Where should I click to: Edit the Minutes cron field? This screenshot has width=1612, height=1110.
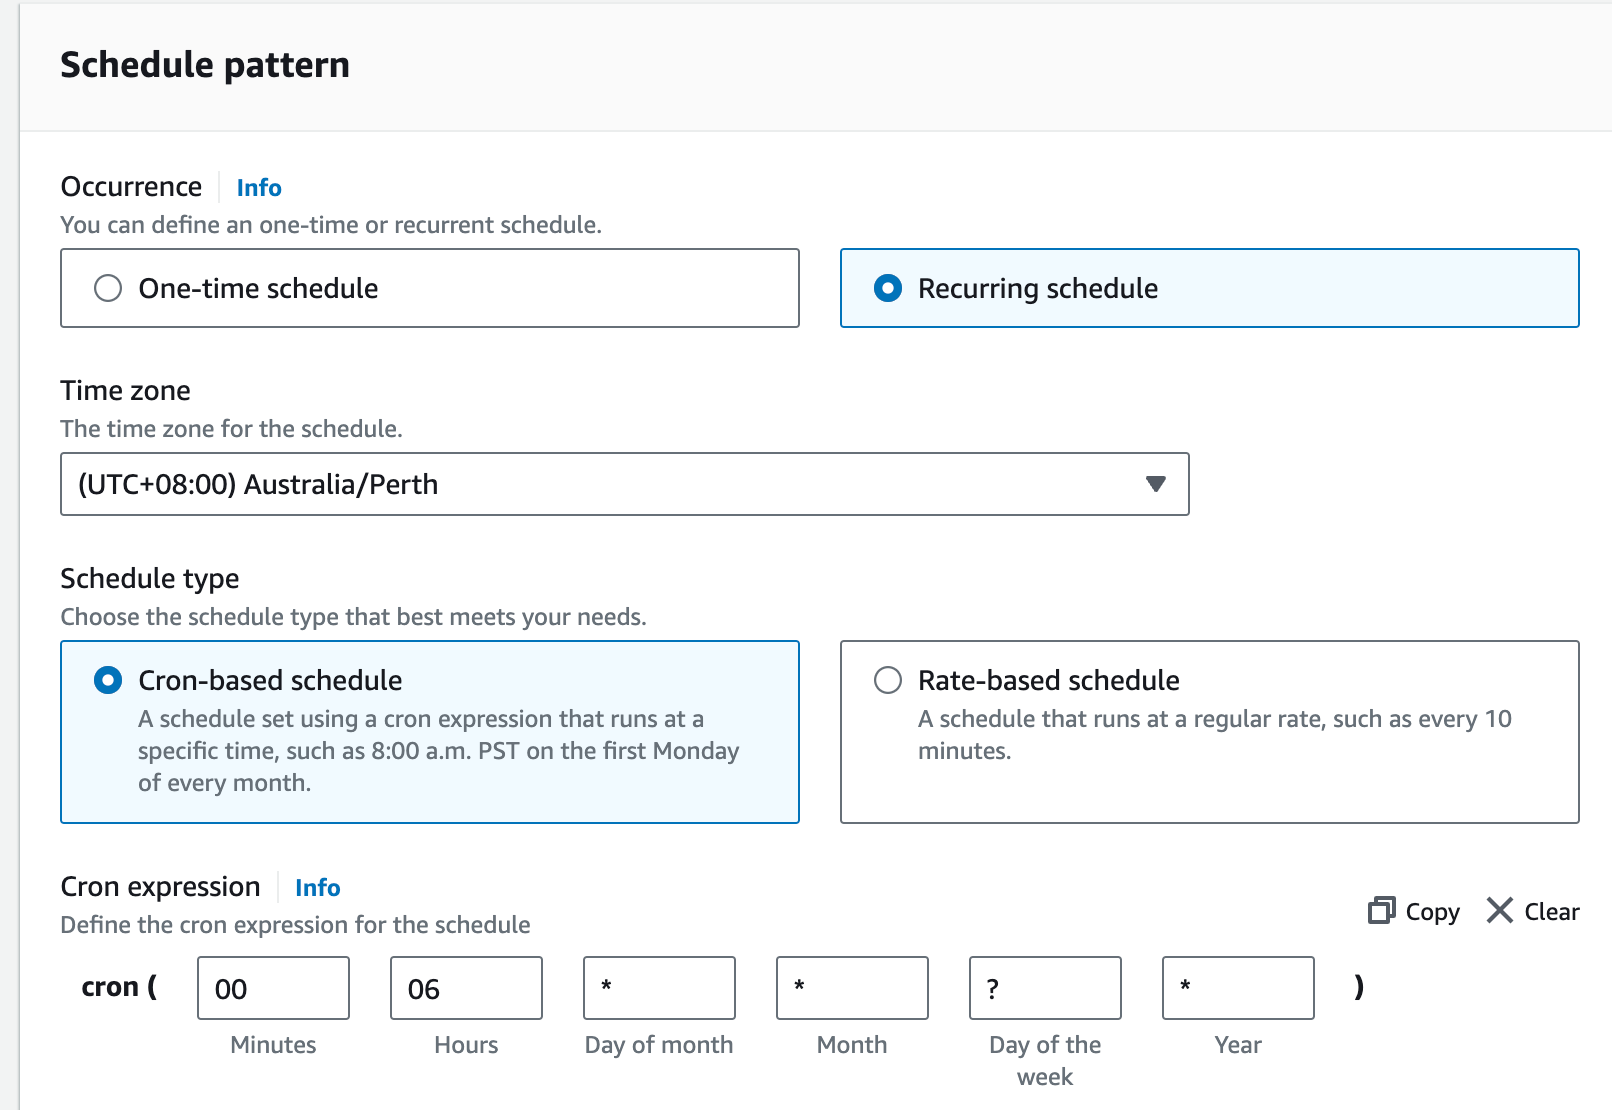272,988
